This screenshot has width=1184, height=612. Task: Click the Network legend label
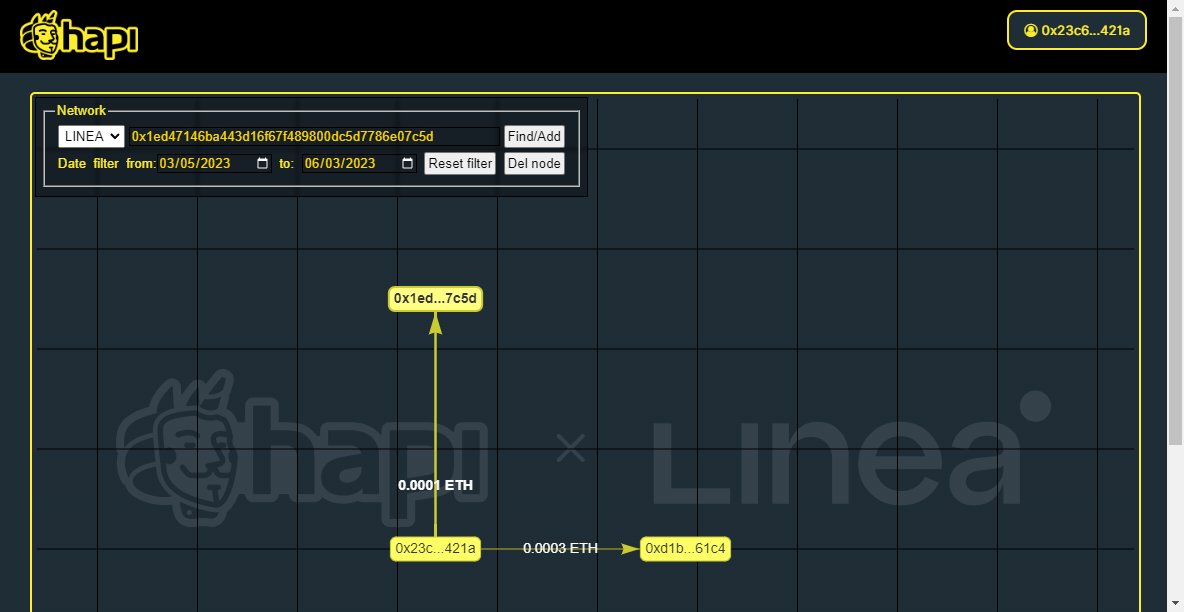tap(82, 110)
